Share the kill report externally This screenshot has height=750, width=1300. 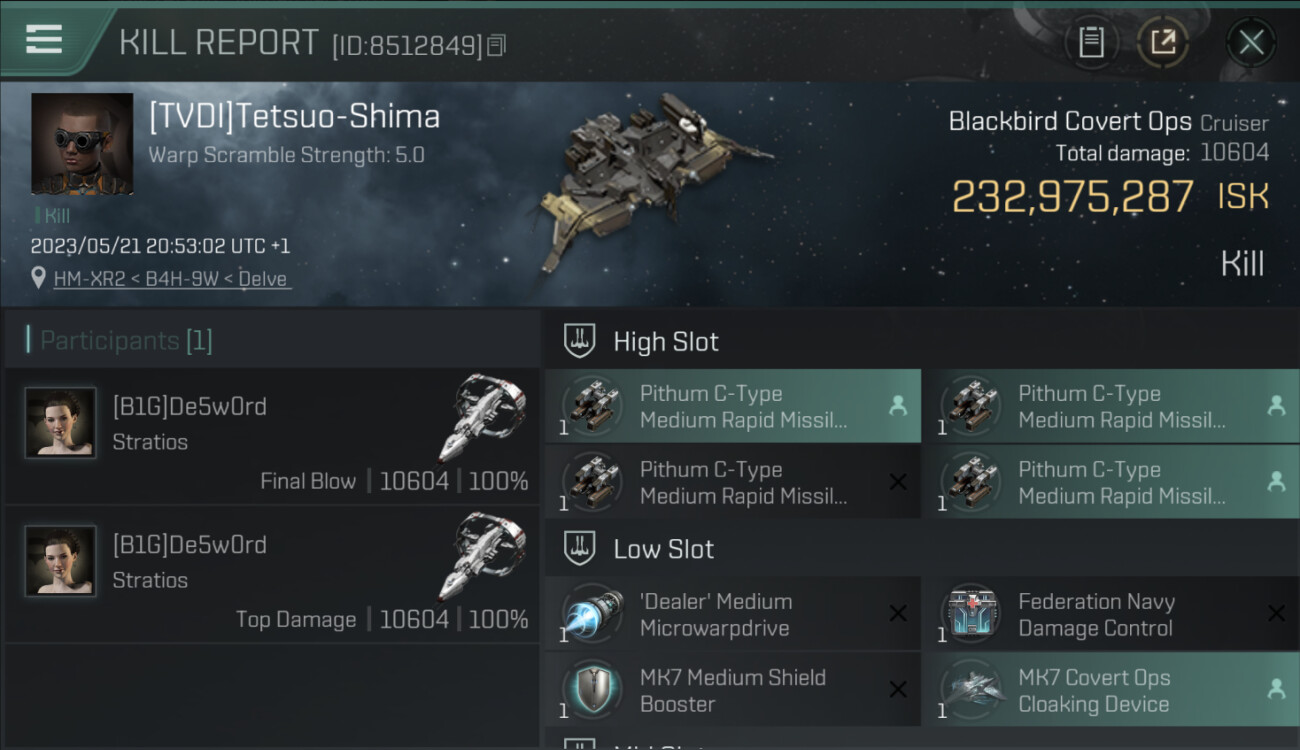coord(1163,43)
